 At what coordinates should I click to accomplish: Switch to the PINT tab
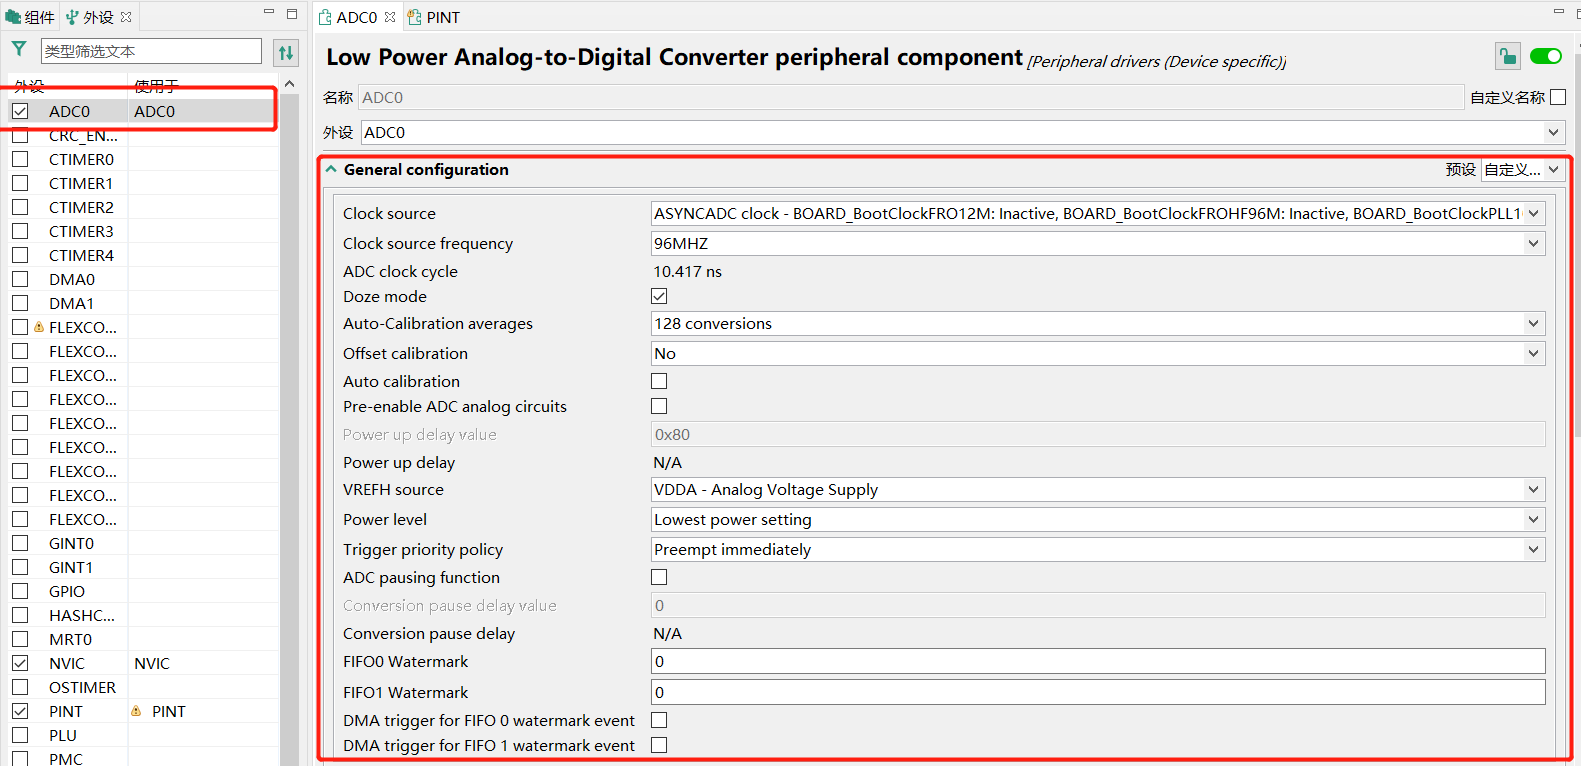[x=435, y=17]
